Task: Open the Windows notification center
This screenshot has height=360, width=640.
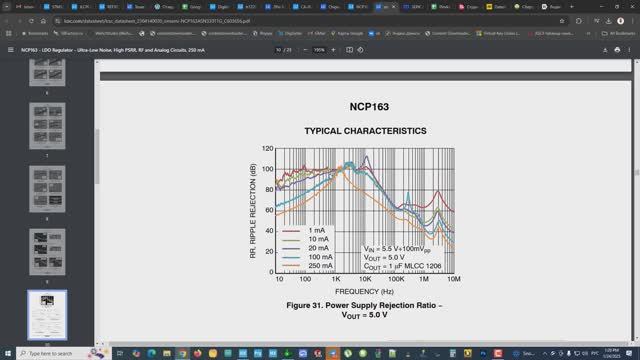Action: 630,353
